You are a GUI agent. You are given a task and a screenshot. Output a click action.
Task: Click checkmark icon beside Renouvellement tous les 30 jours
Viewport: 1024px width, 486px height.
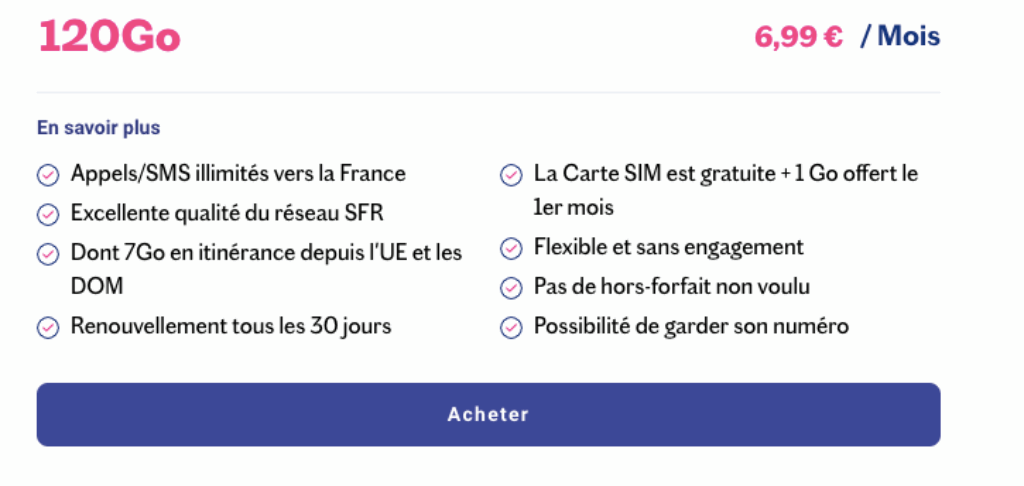point(47,327)
